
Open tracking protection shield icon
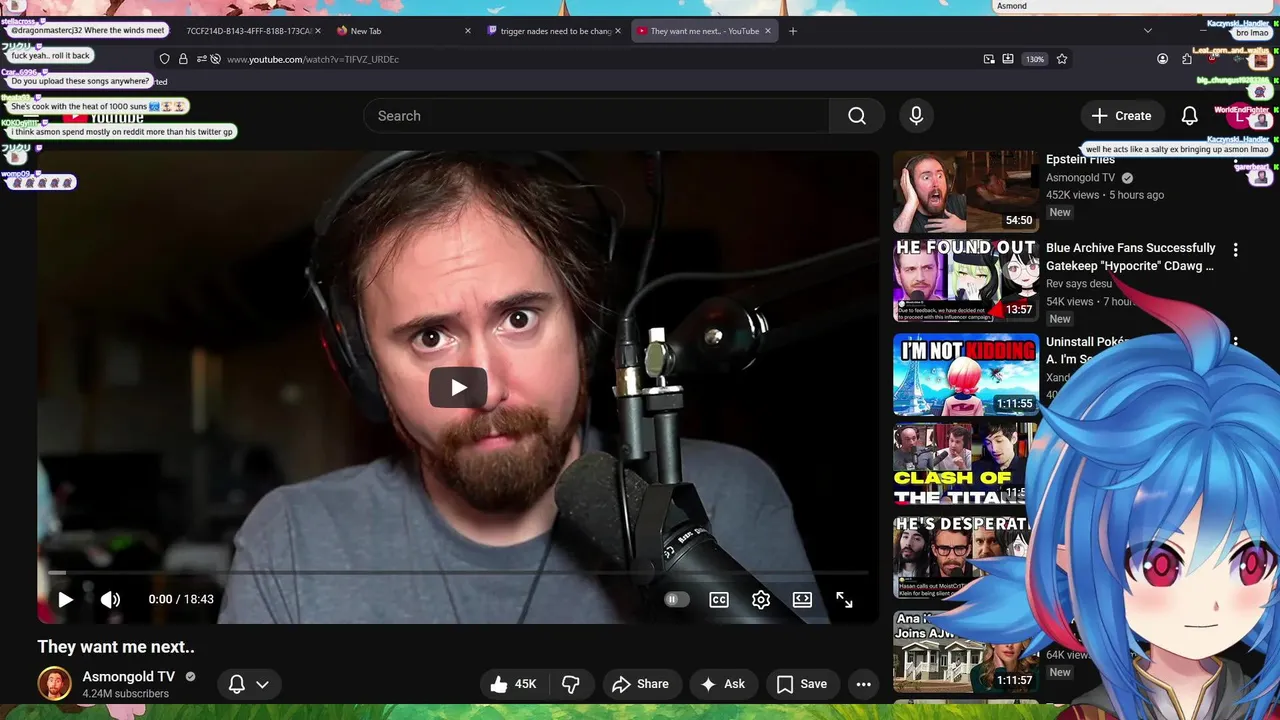pos(165,59)
